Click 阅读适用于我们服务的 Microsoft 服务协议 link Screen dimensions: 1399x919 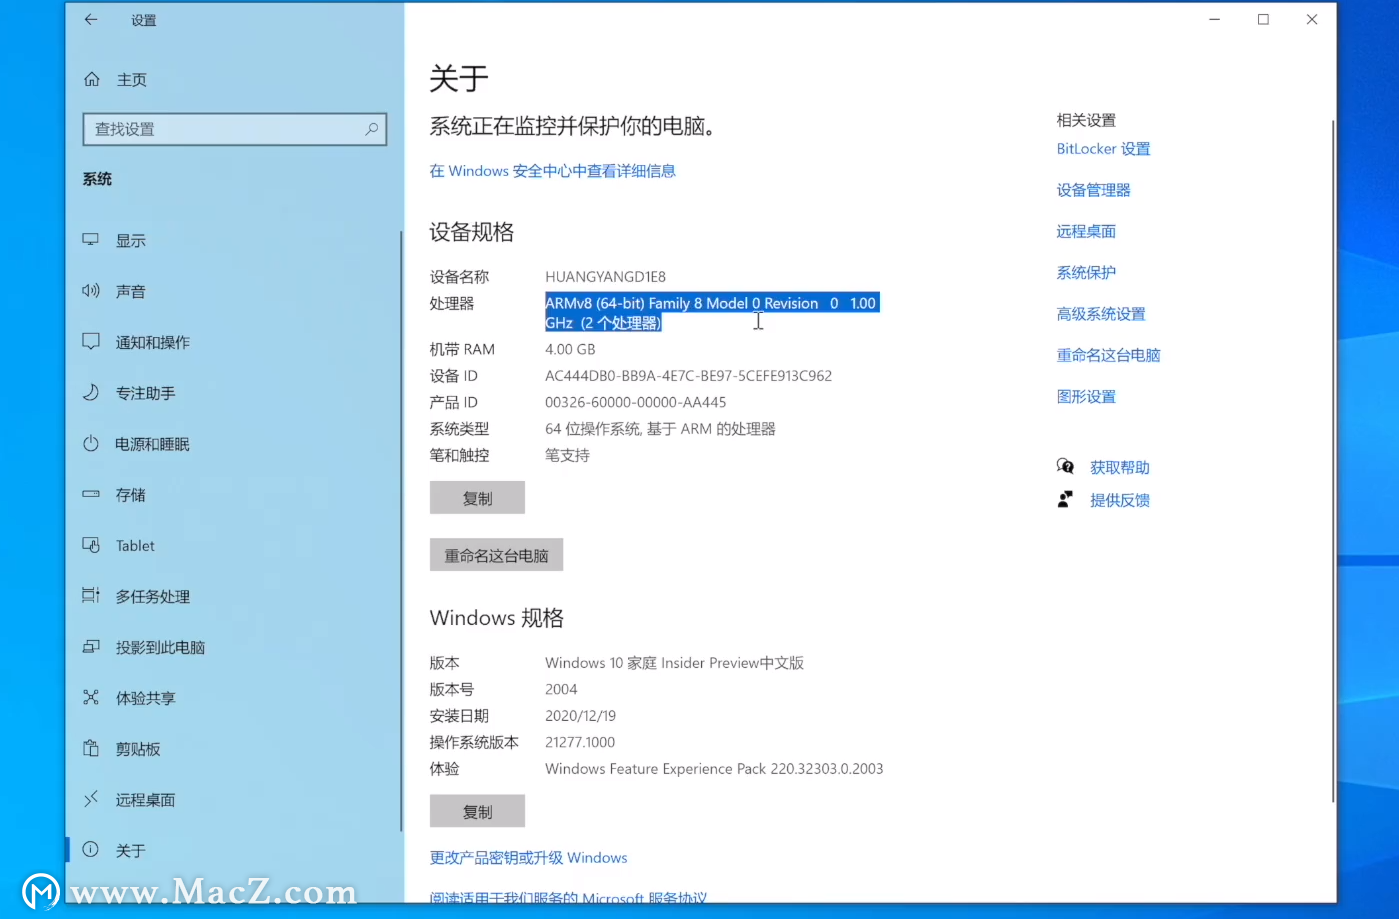[x=568, y=896]
